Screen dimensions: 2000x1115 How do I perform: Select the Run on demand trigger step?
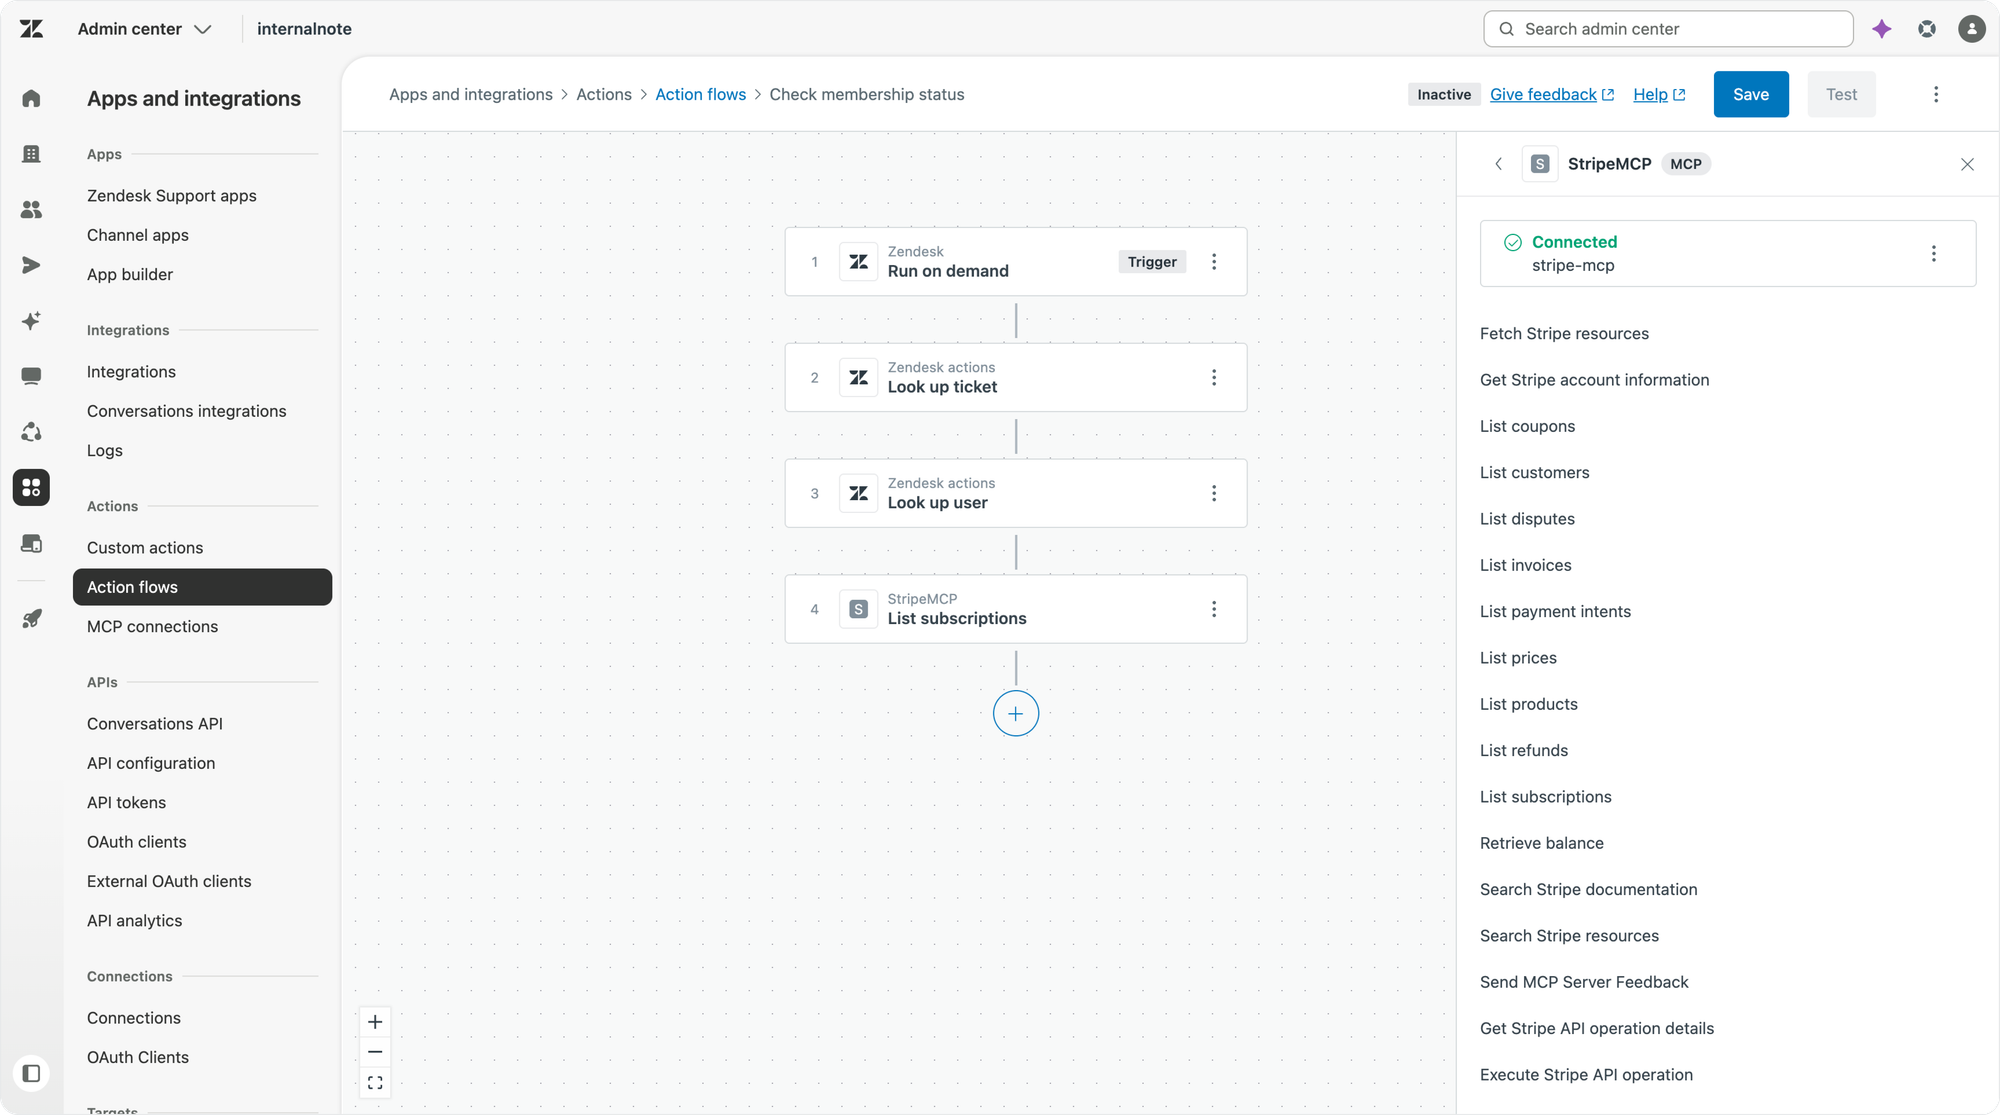tap(1016, 262)
